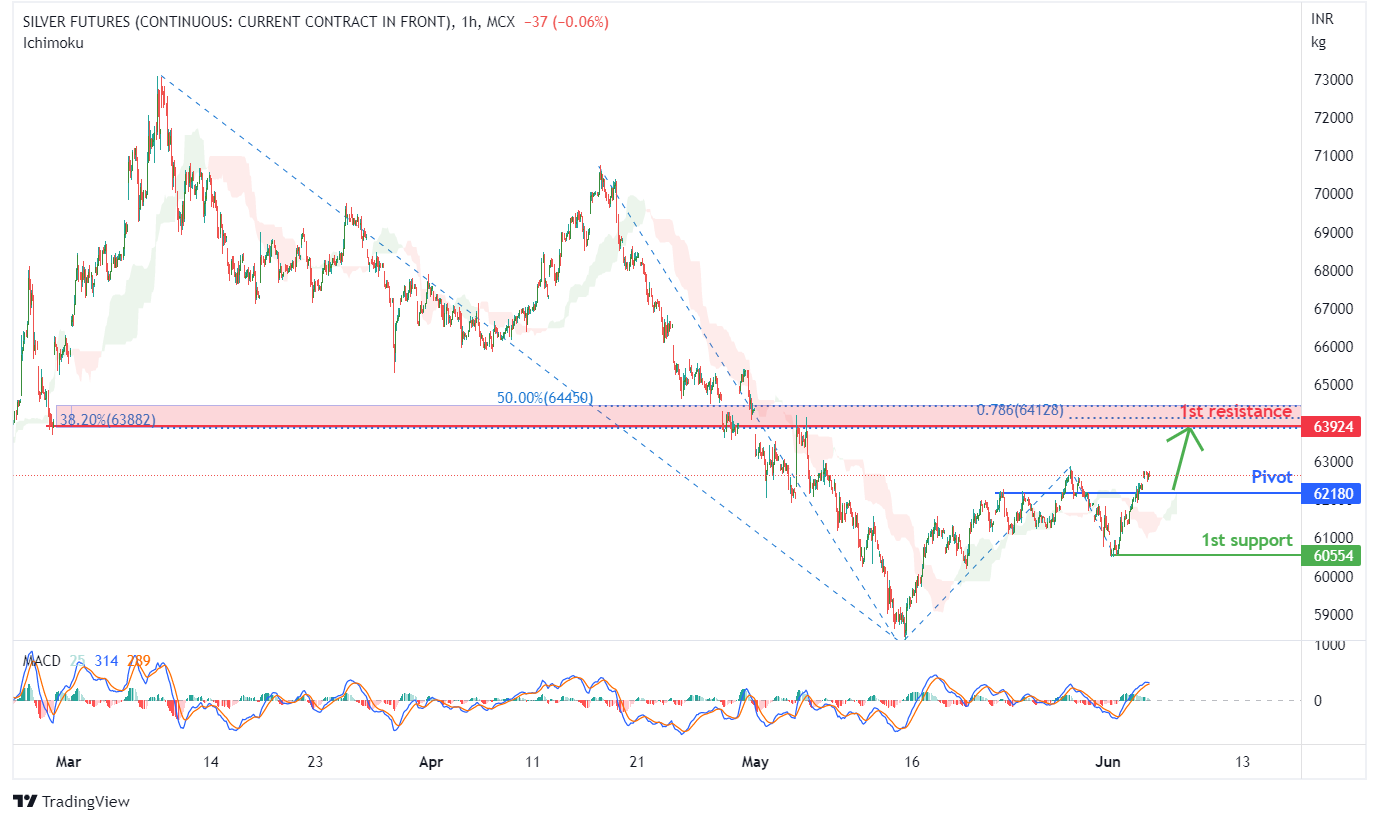Viewport: 1379px width, 823px height.
Task: Click the MACD value 314
Action: coord(107,661)
